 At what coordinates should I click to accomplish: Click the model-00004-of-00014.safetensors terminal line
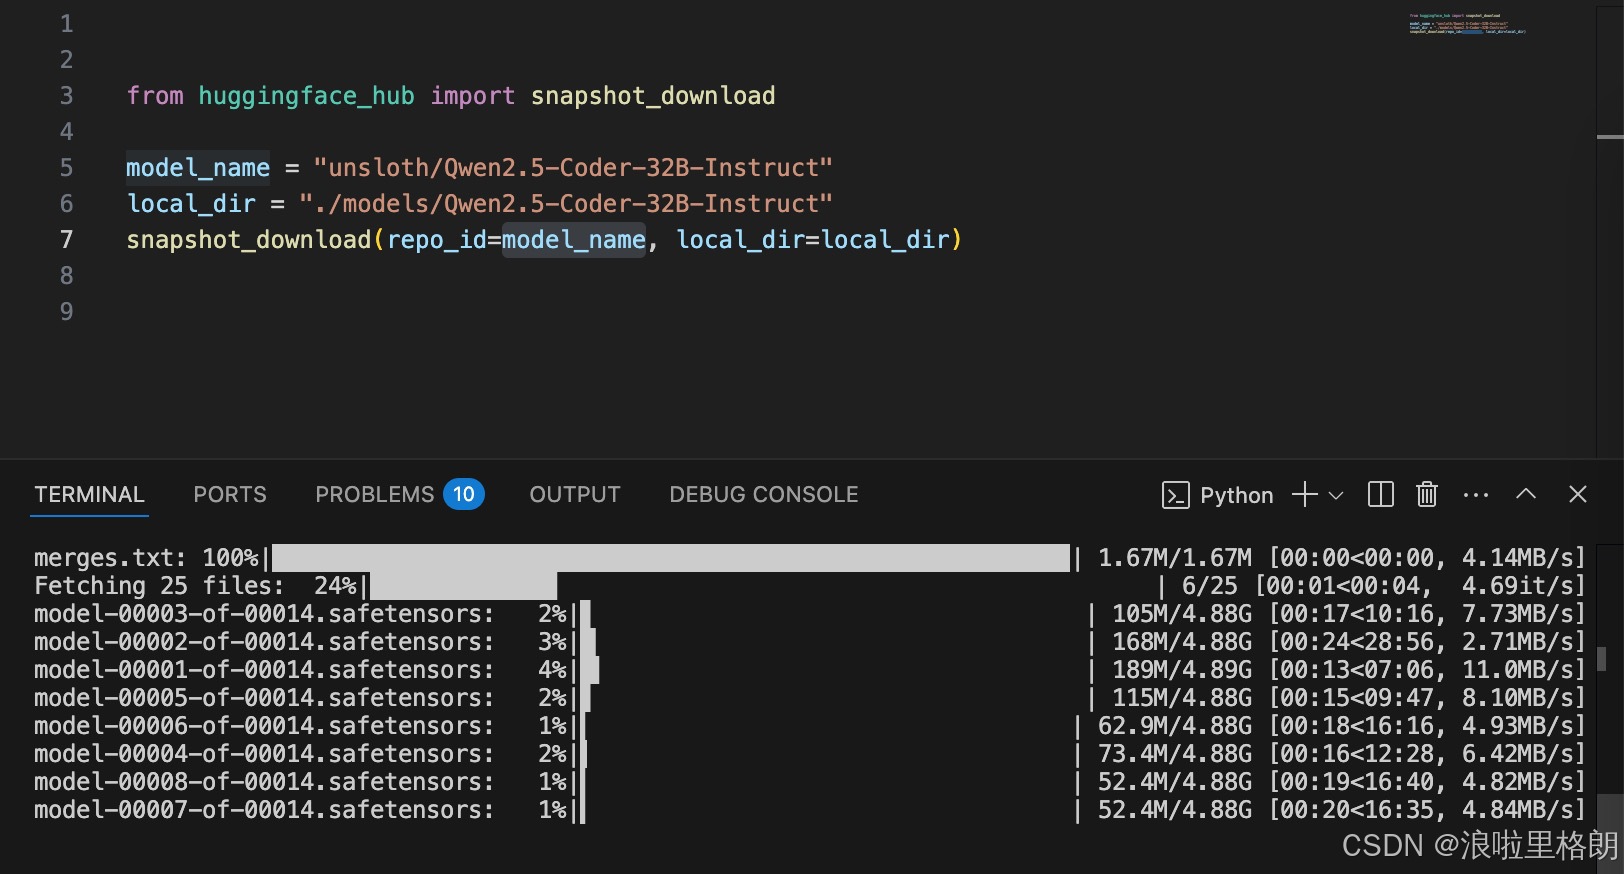[x=809, y=754]
